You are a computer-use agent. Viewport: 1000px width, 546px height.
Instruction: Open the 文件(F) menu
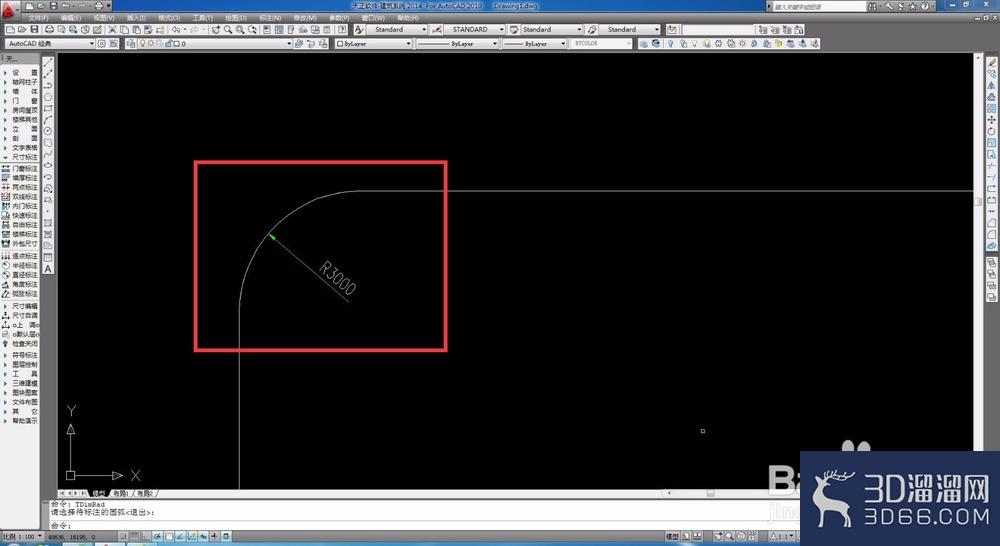click(38, 18)
